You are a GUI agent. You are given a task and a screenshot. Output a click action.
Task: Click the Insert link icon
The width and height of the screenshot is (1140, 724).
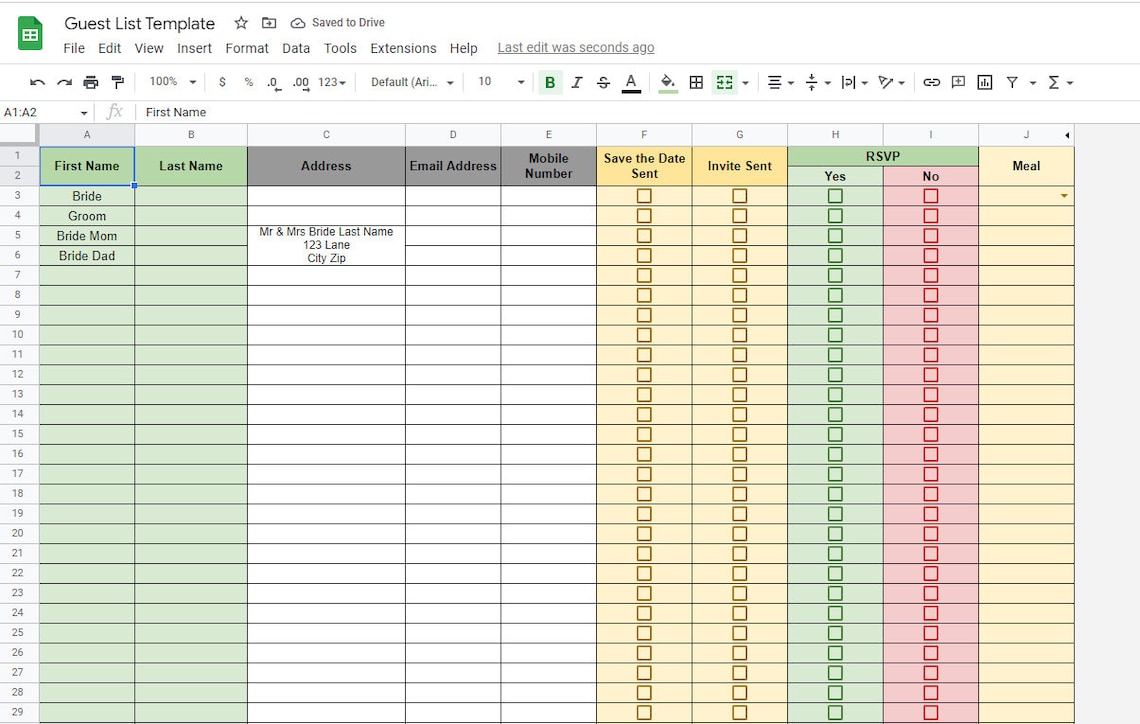point(931,82)
